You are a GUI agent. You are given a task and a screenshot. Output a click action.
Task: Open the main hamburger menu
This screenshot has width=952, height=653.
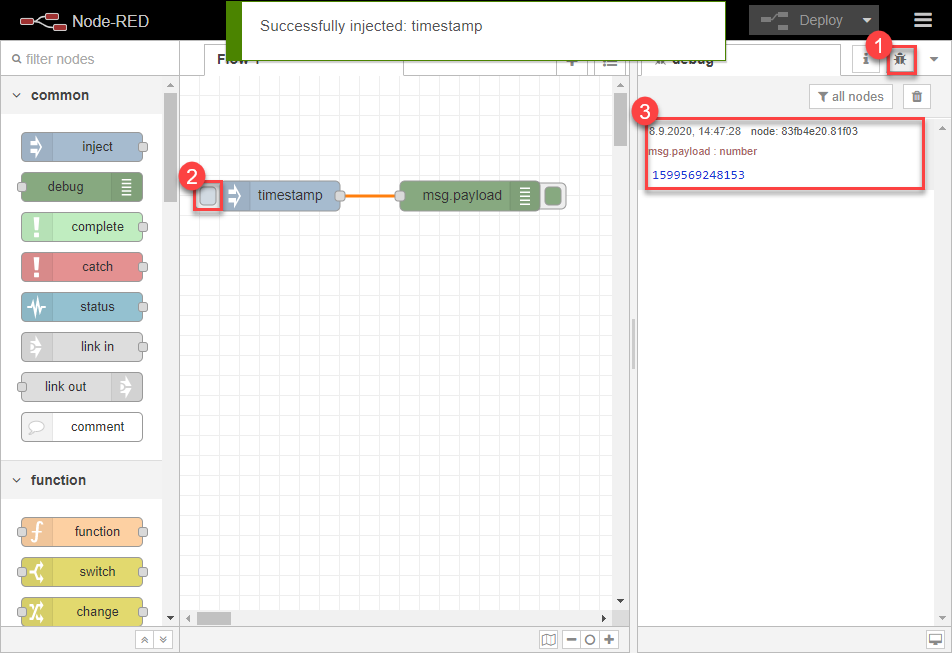(925, 19)
